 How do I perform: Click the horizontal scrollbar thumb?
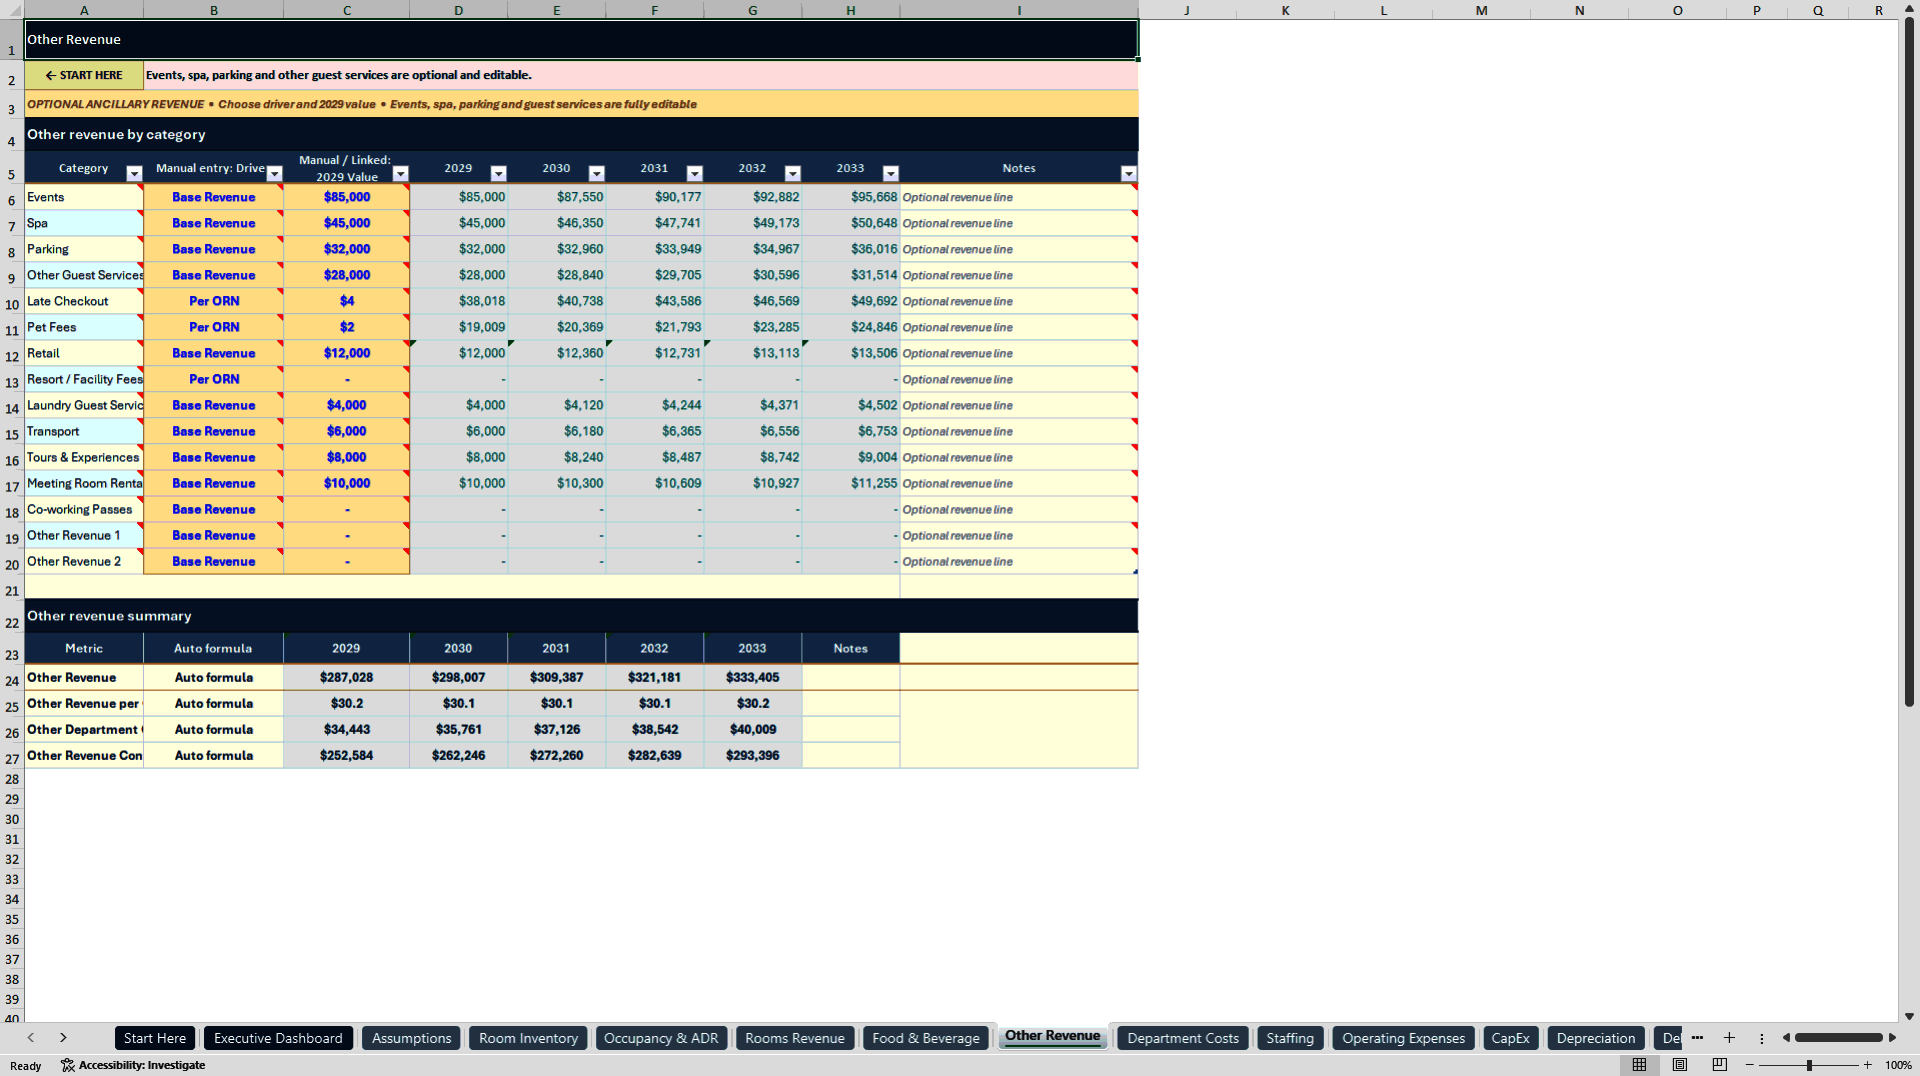point(1838,1038)
